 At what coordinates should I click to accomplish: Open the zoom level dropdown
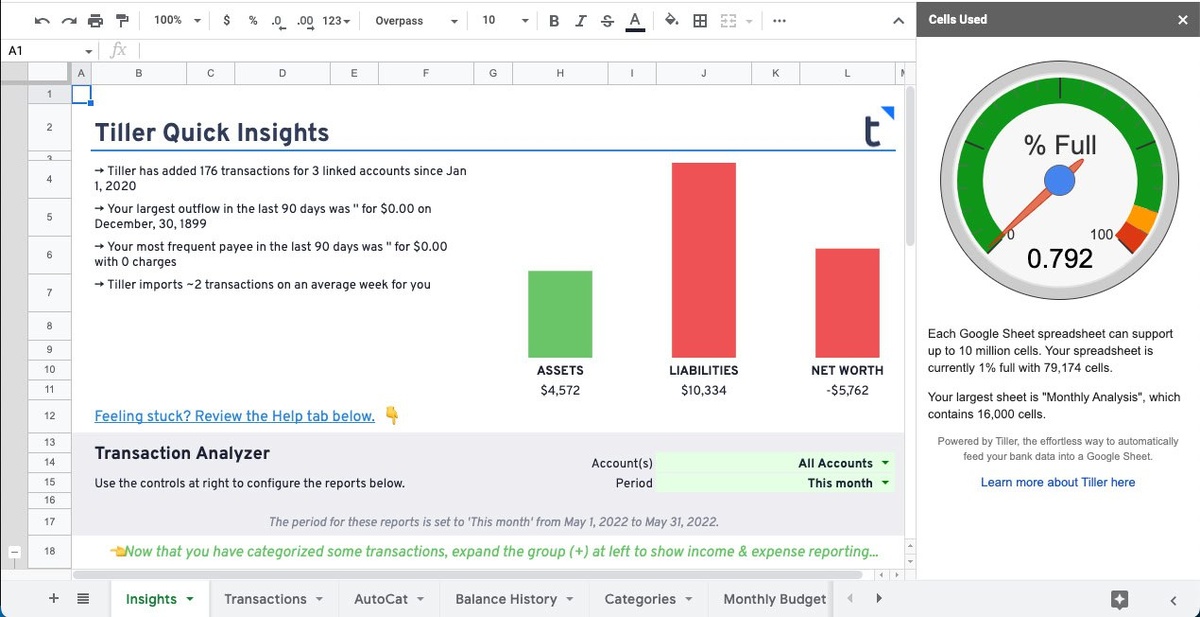tap(177, 20)
